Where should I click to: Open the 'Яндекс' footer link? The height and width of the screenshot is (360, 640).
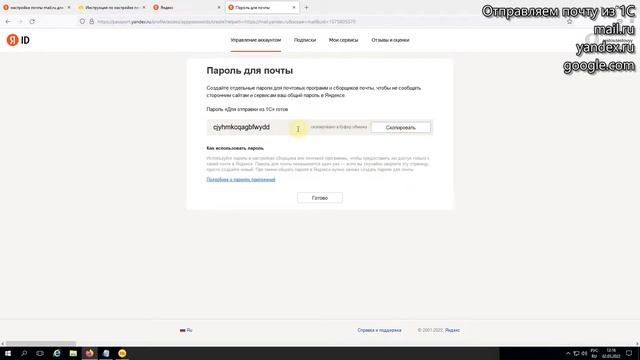pyautogui.click(x=452, y=330)
